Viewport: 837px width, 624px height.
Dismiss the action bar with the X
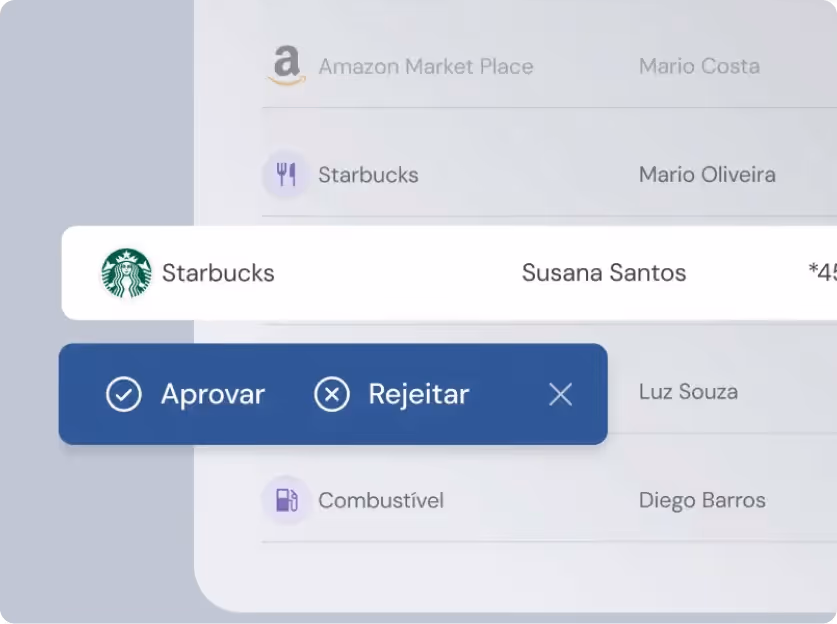(x=560, y=394)
